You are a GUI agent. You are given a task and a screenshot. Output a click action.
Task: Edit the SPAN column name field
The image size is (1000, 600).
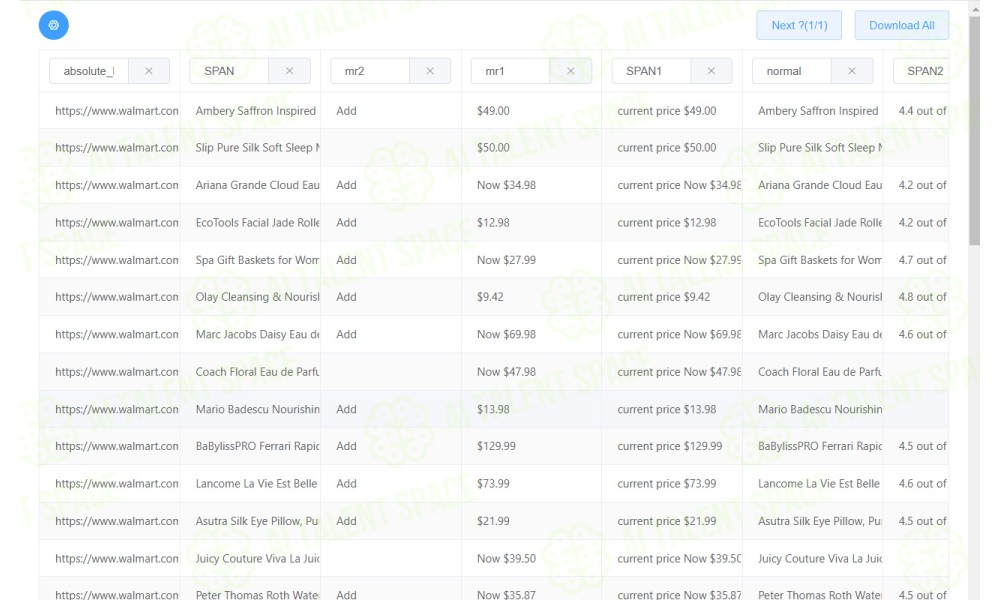(x=230, y=71)
